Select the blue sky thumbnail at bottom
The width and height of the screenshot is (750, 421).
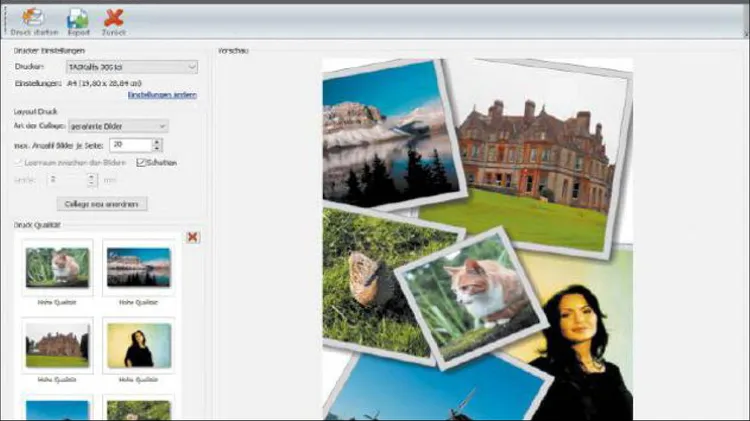[57, 410]
